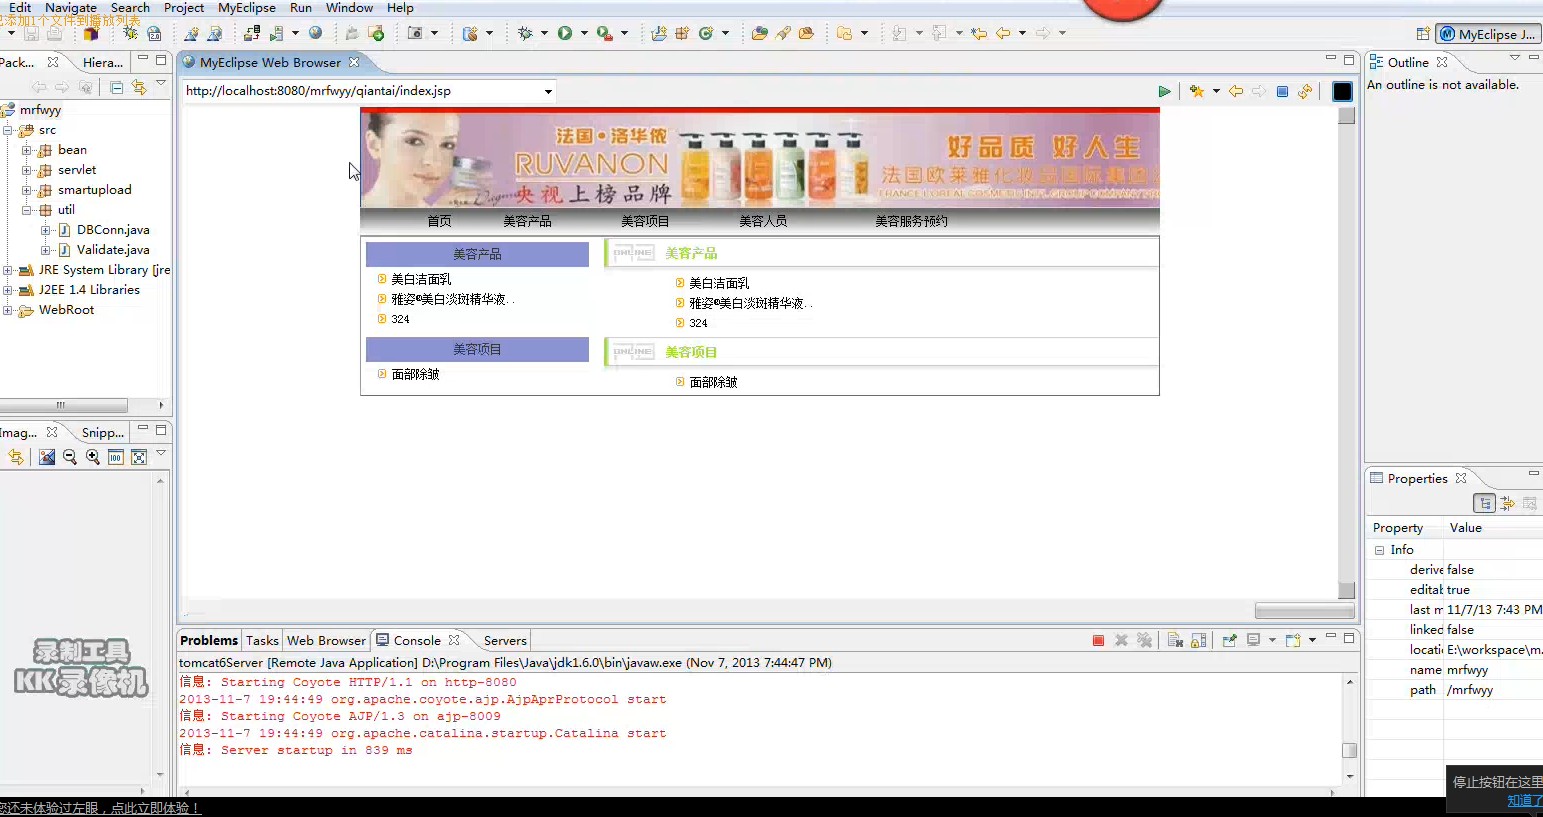
Task: Collapse the Info group in Properties
Action: 1380,550
